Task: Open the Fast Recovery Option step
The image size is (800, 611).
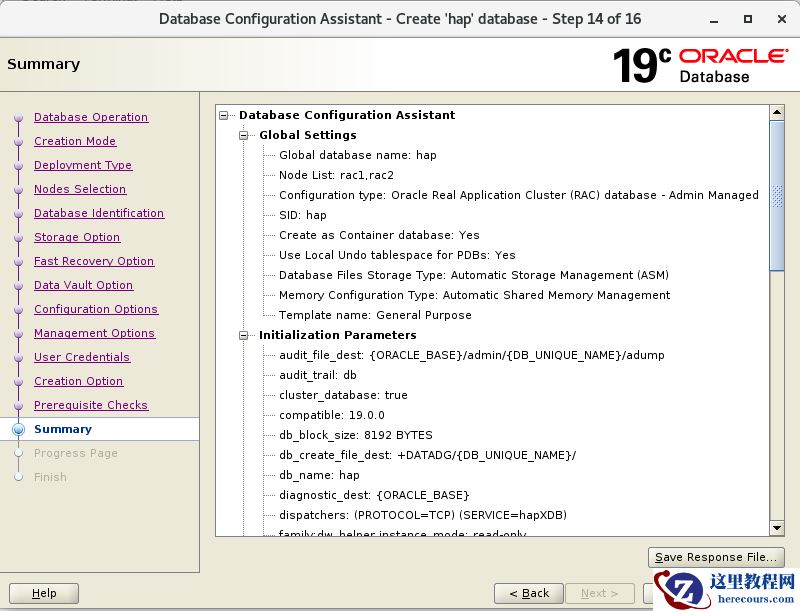Action: click(94, 261)
